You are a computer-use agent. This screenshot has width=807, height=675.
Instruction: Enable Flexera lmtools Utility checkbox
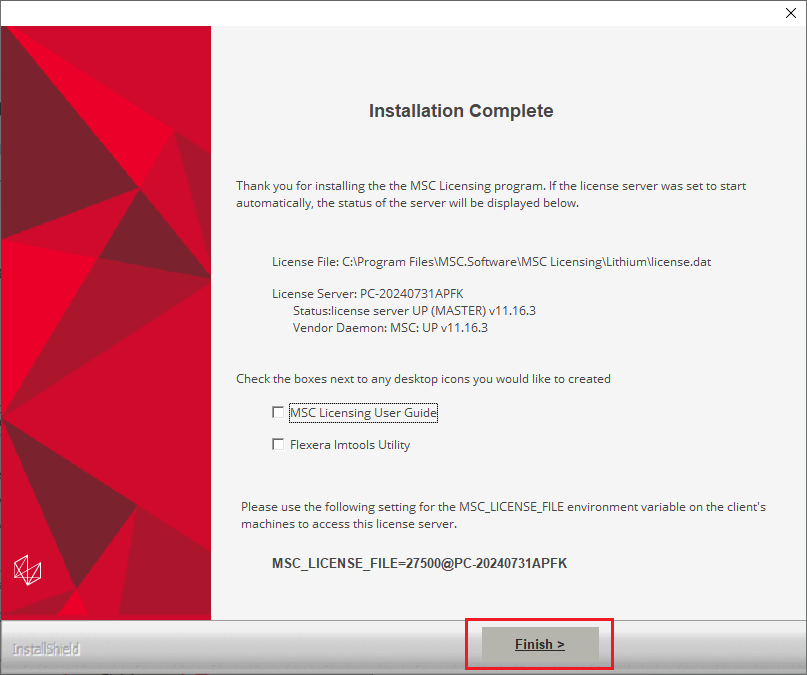(278, 444)
